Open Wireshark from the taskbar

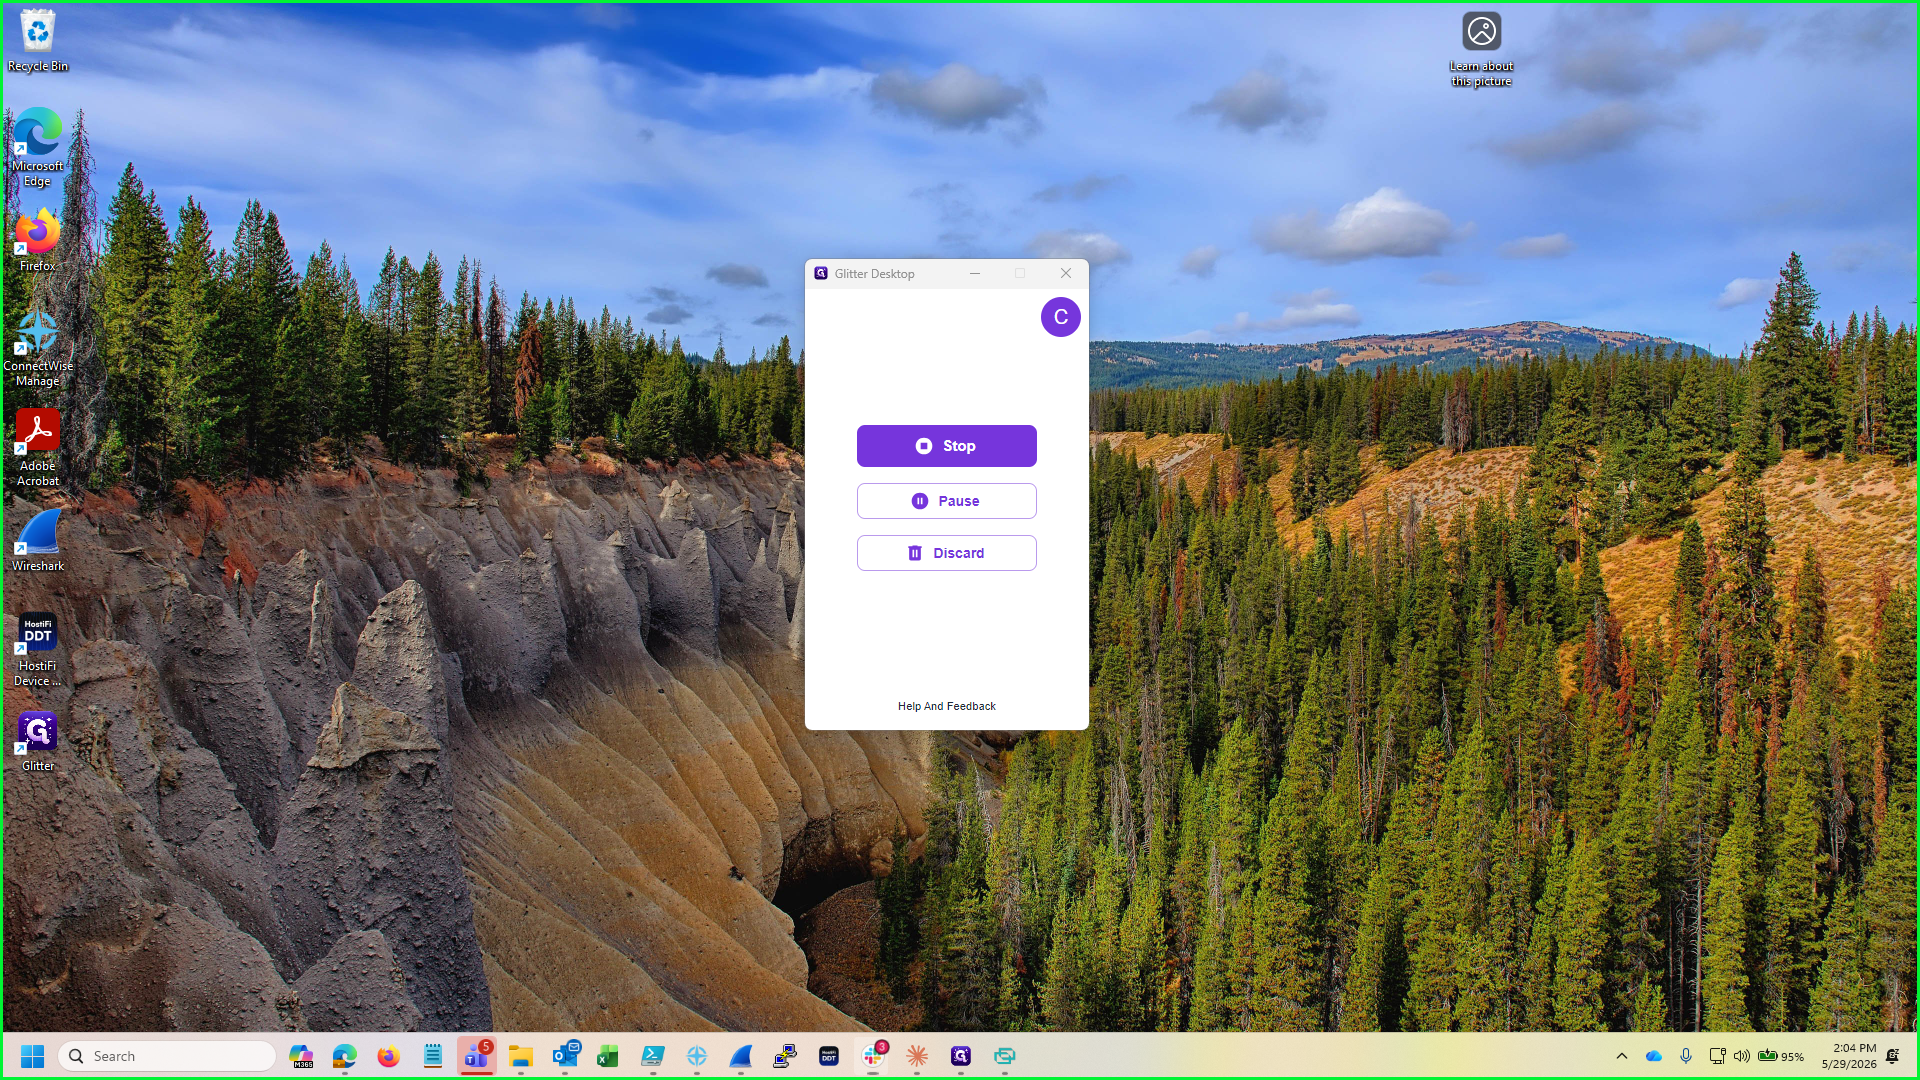(741, 1056)
